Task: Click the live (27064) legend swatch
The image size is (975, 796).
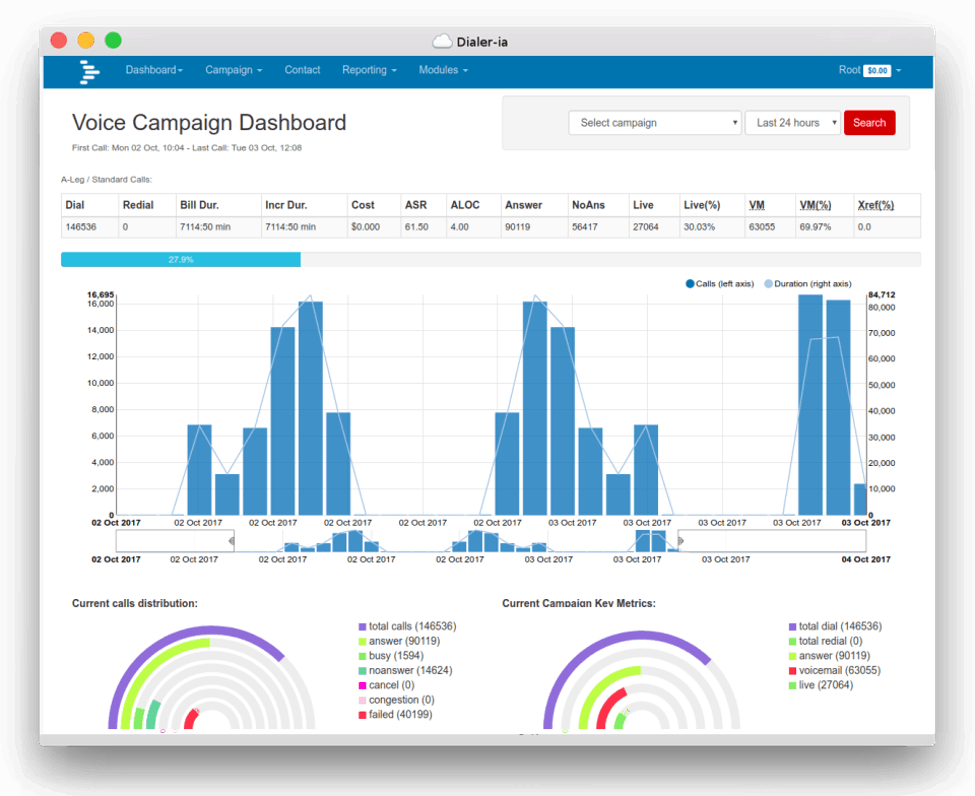Action: click(793, 685)
